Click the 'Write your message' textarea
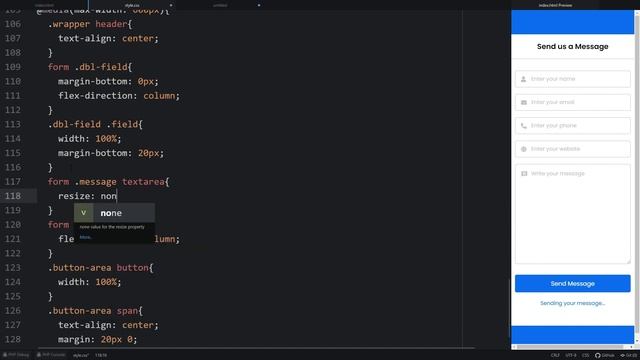The height and width of the screenshot is (360, 640). (x=572, y=214)
